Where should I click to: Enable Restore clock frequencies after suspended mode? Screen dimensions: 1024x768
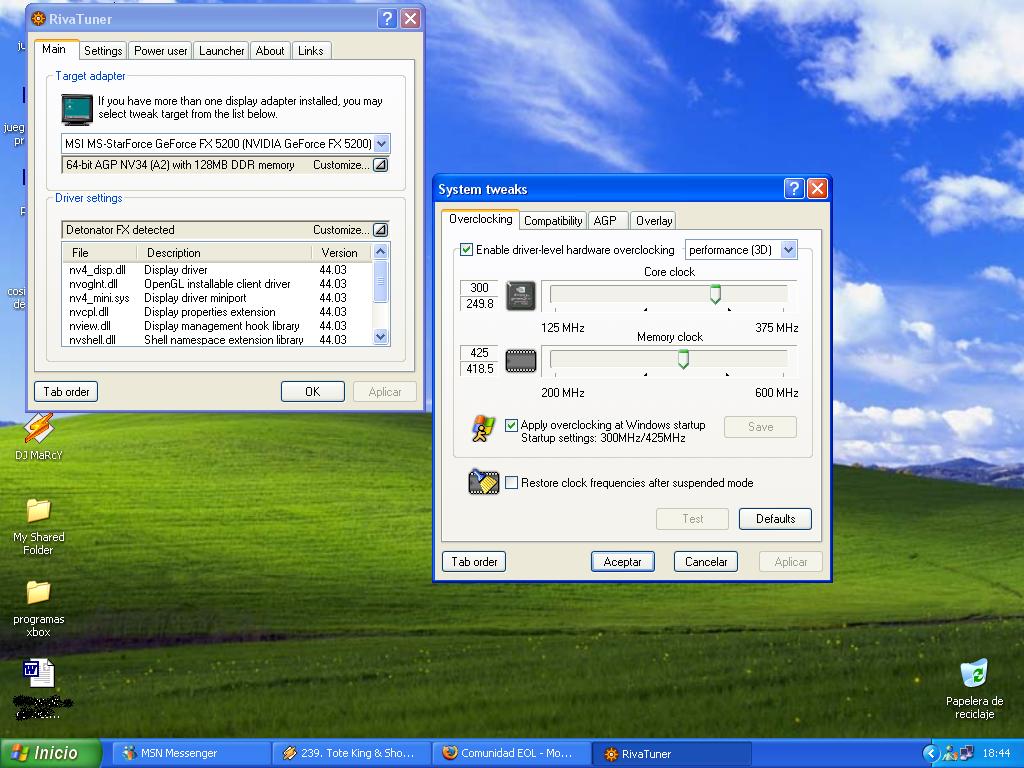coord(512,483)
